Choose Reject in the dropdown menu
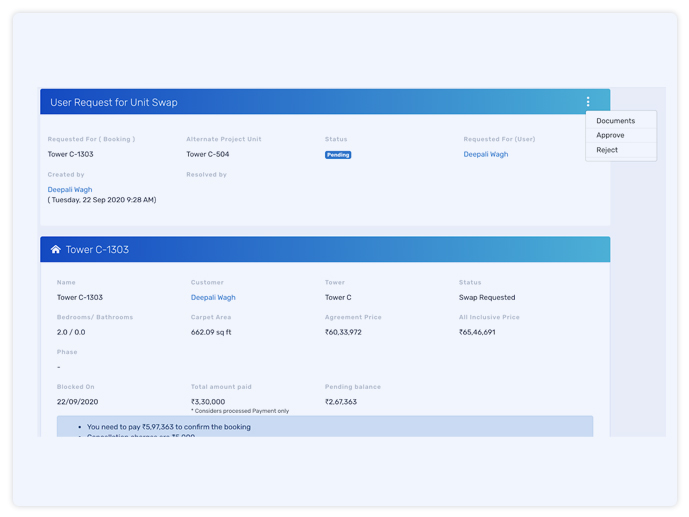 (607, 150)
